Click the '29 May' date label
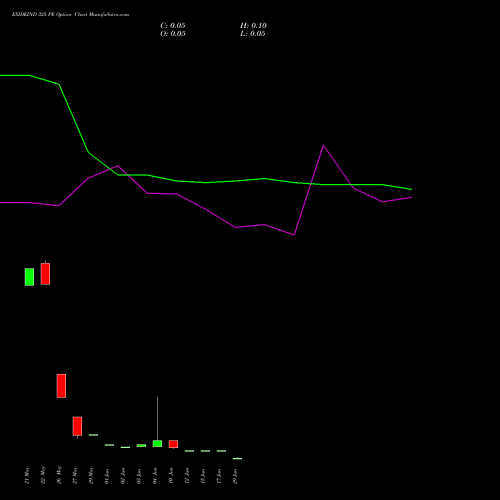 pos(91,475)
